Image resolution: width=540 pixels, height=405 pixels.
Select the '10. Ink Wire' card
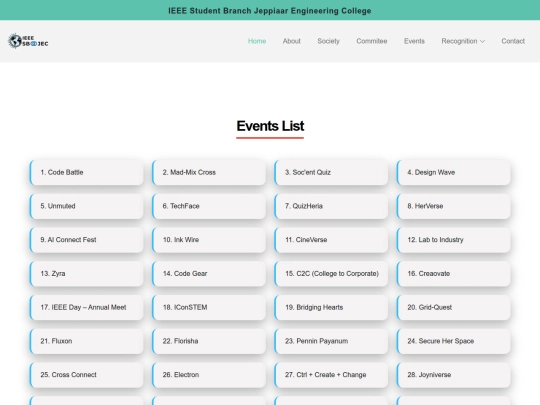click(209, 240)
